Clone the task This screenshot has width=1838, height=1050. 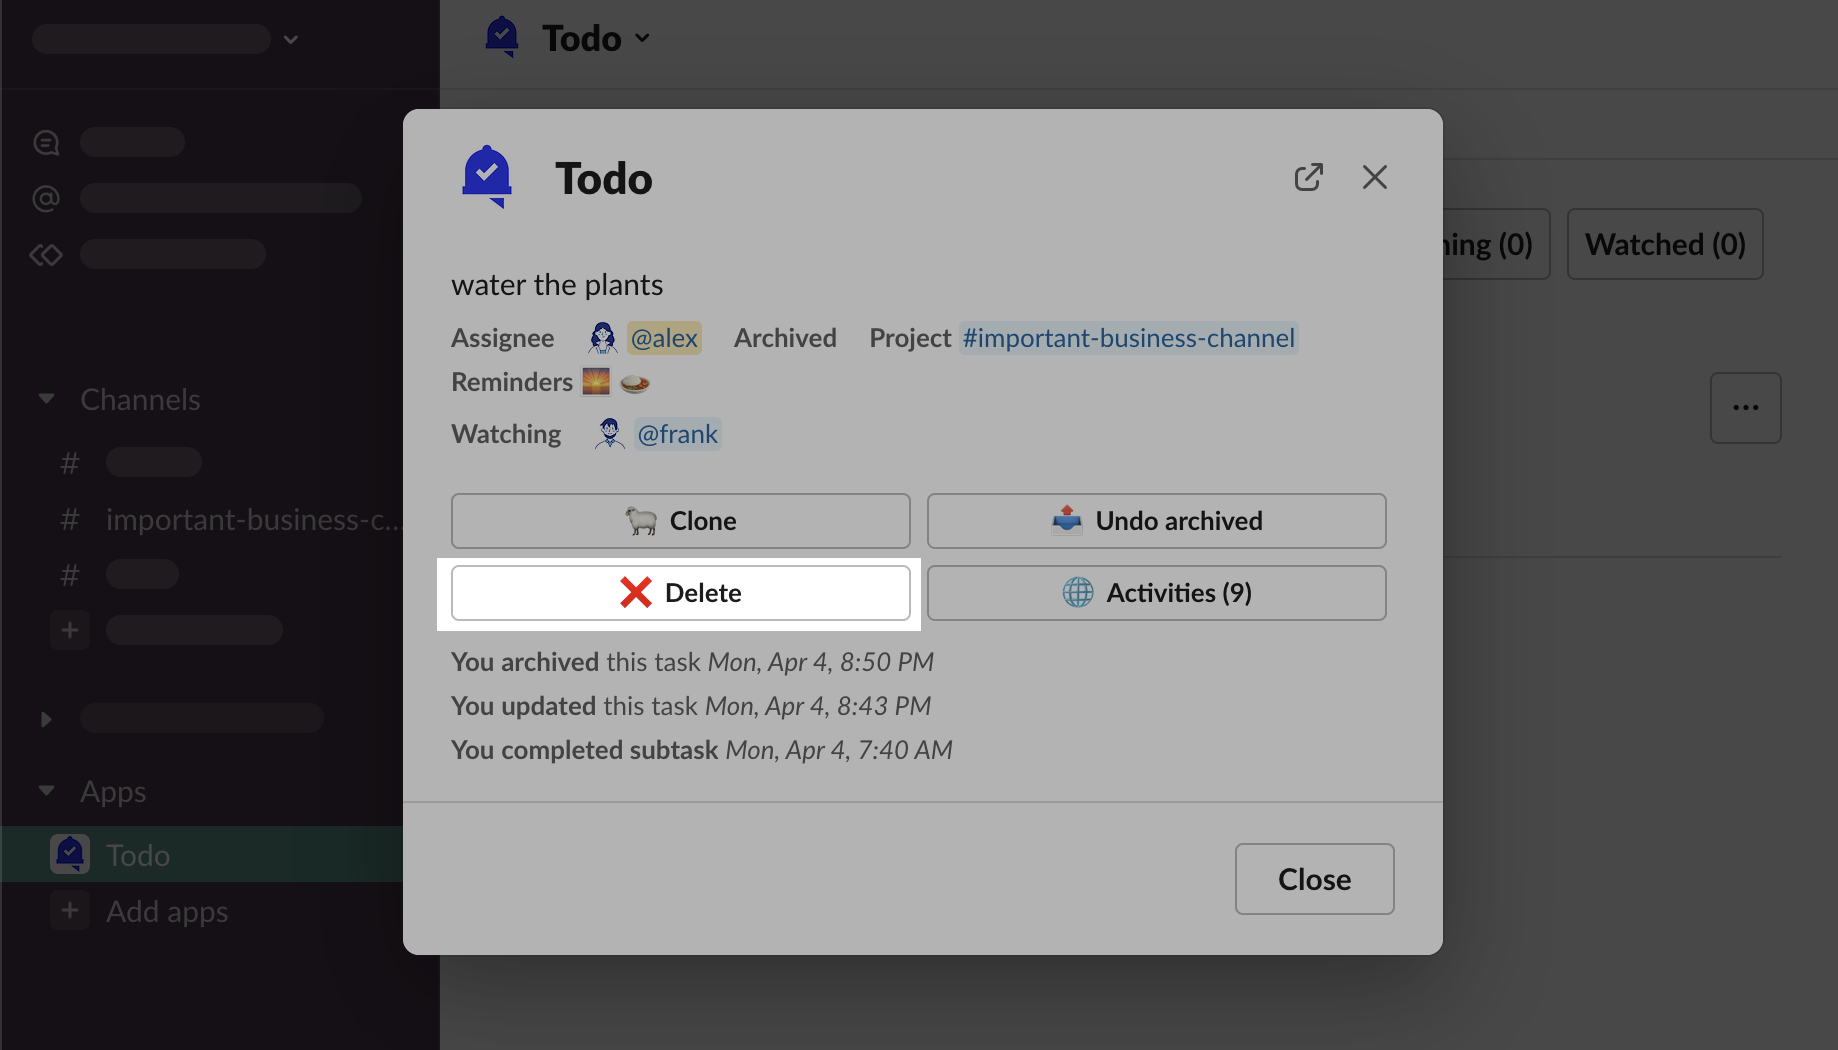coord(680,521)
